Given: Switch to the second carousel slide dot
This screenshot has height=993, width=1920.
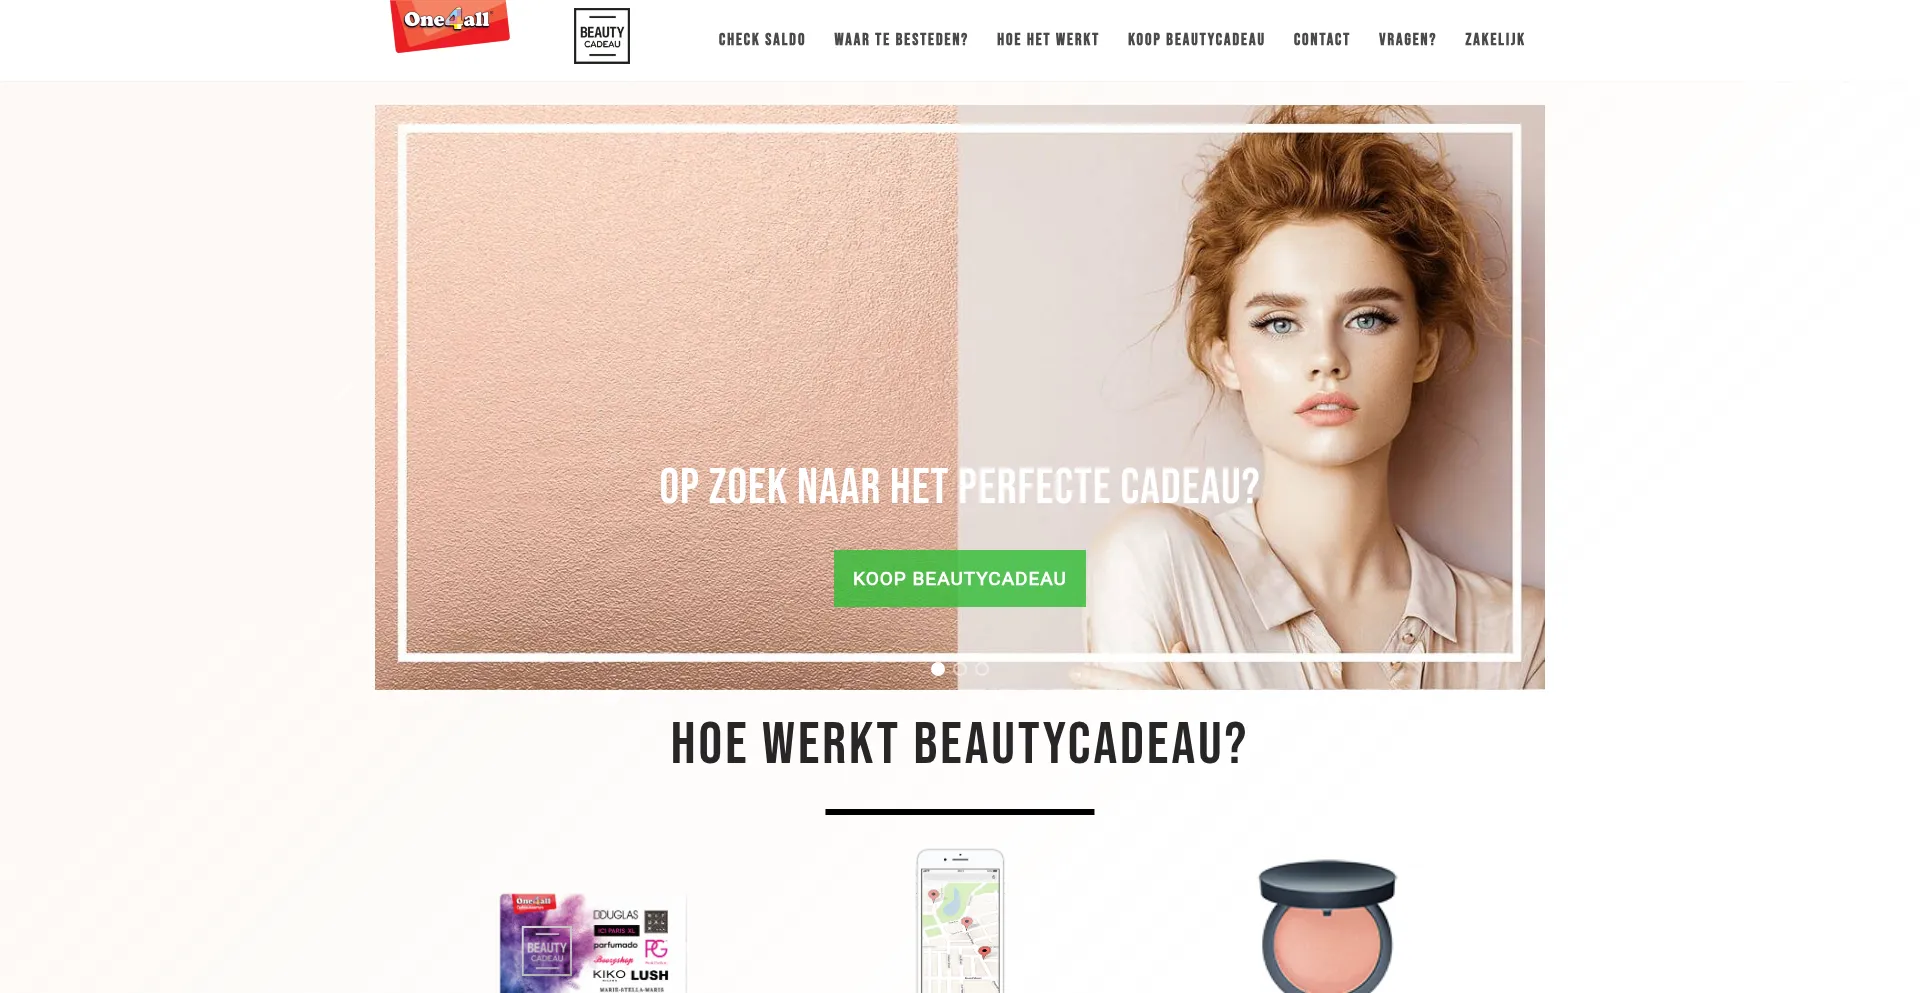Looking at the screenshot, I should click(x=960, y=669).
